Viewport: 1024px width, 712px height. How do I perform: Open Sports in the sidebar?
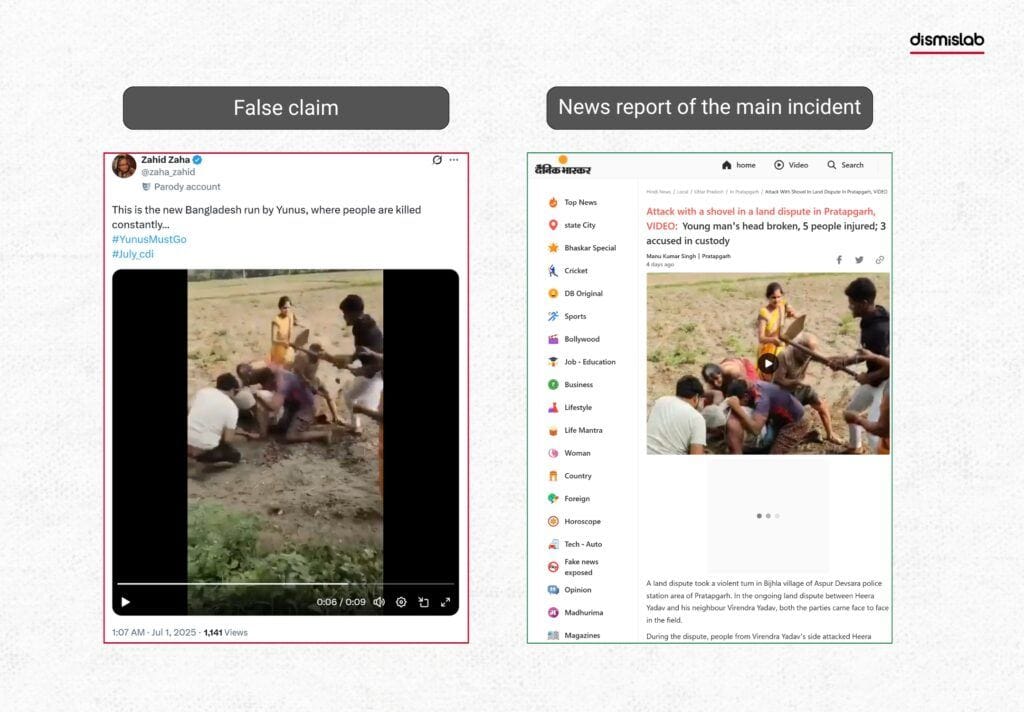click(567, 316)
